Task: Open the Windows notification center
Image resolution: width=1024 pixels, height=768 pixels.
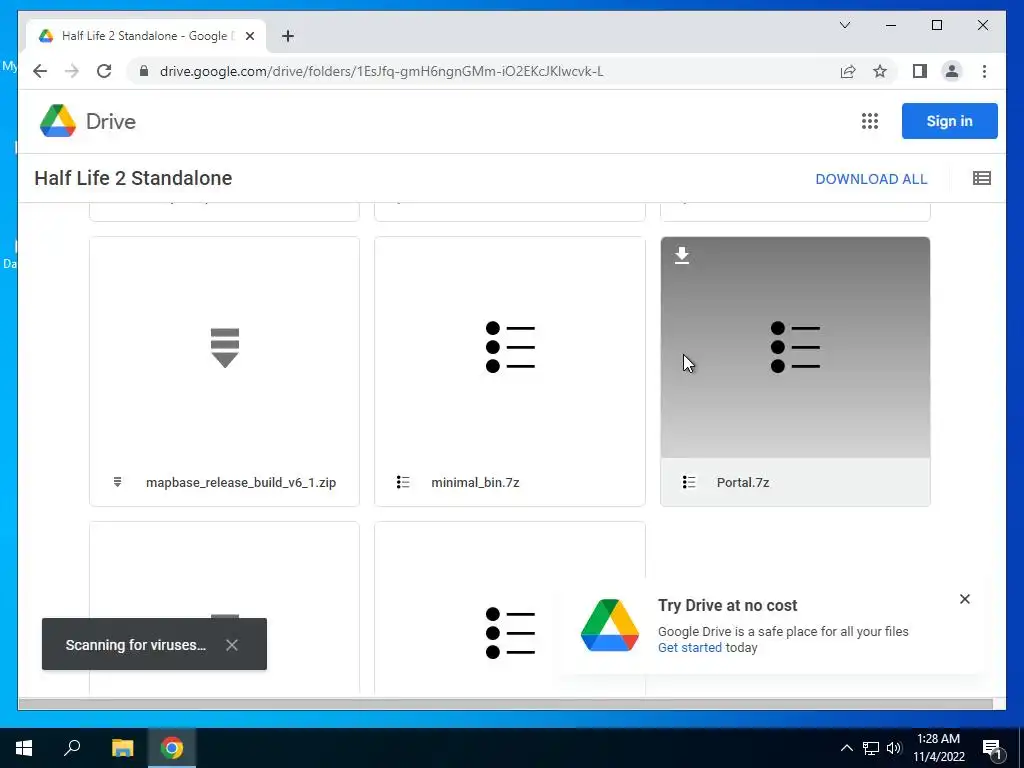Action: pyautogui.click(x=992, y=748)
